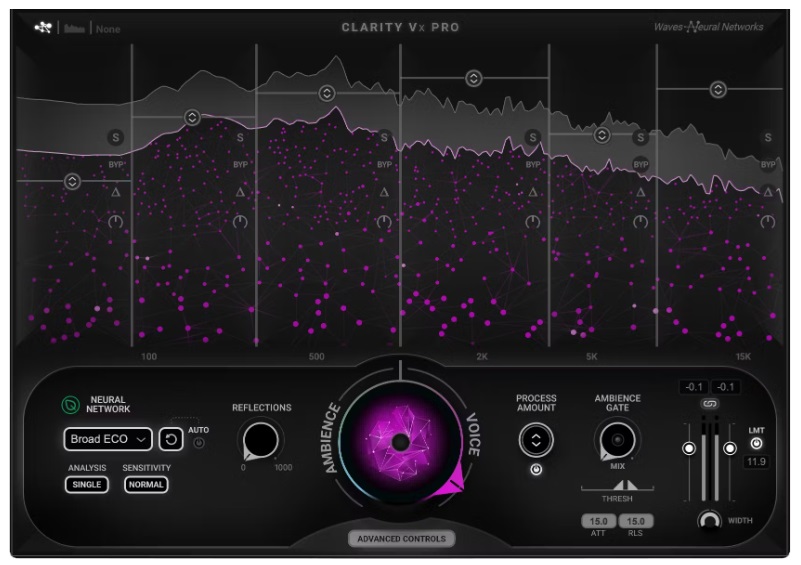The height and width of the screenshot is (565, 801).
Task: Click the link icon above output faders
Action: click(710, 404)
